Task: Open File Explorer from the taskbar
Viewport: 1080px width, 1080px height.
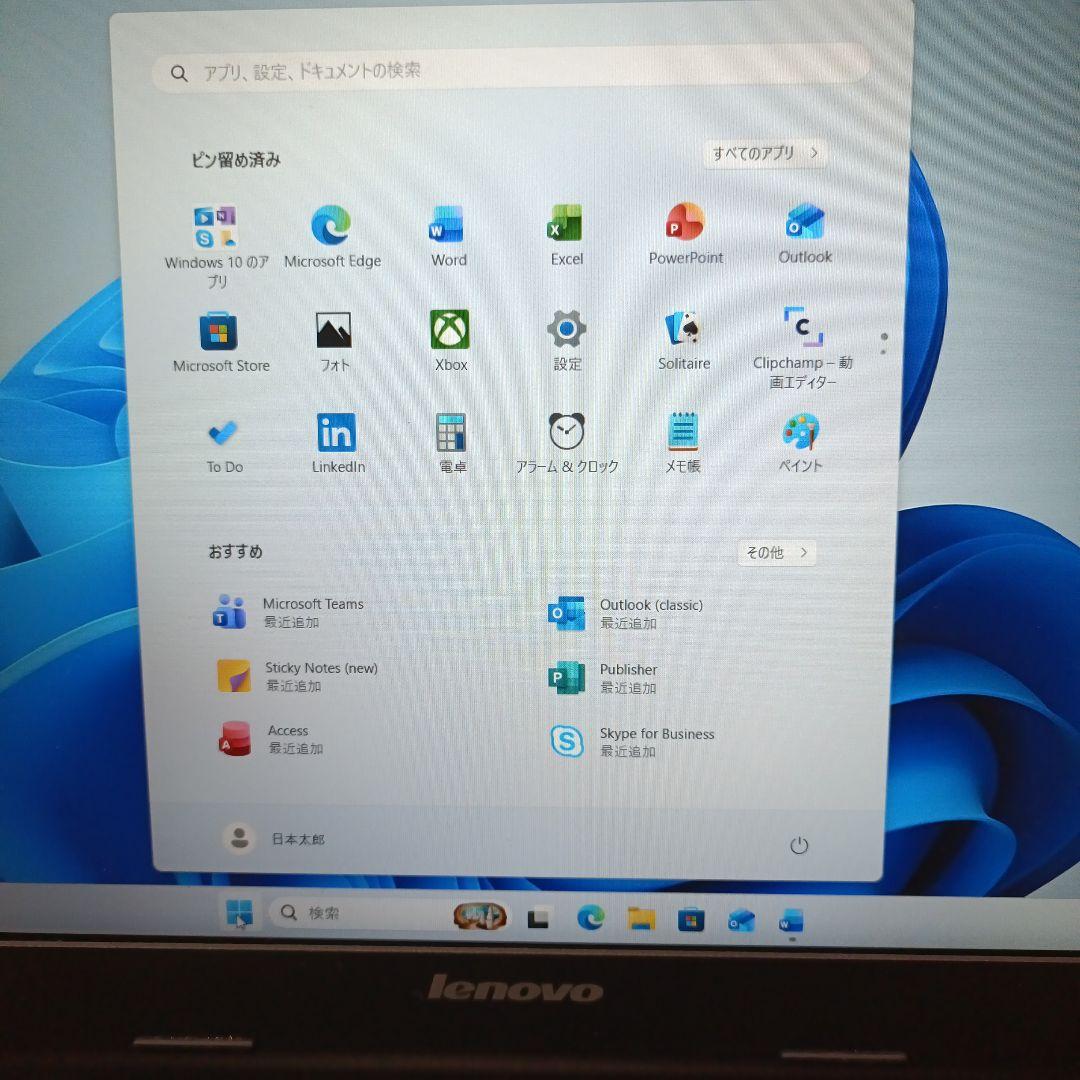Action: (641, 919)
